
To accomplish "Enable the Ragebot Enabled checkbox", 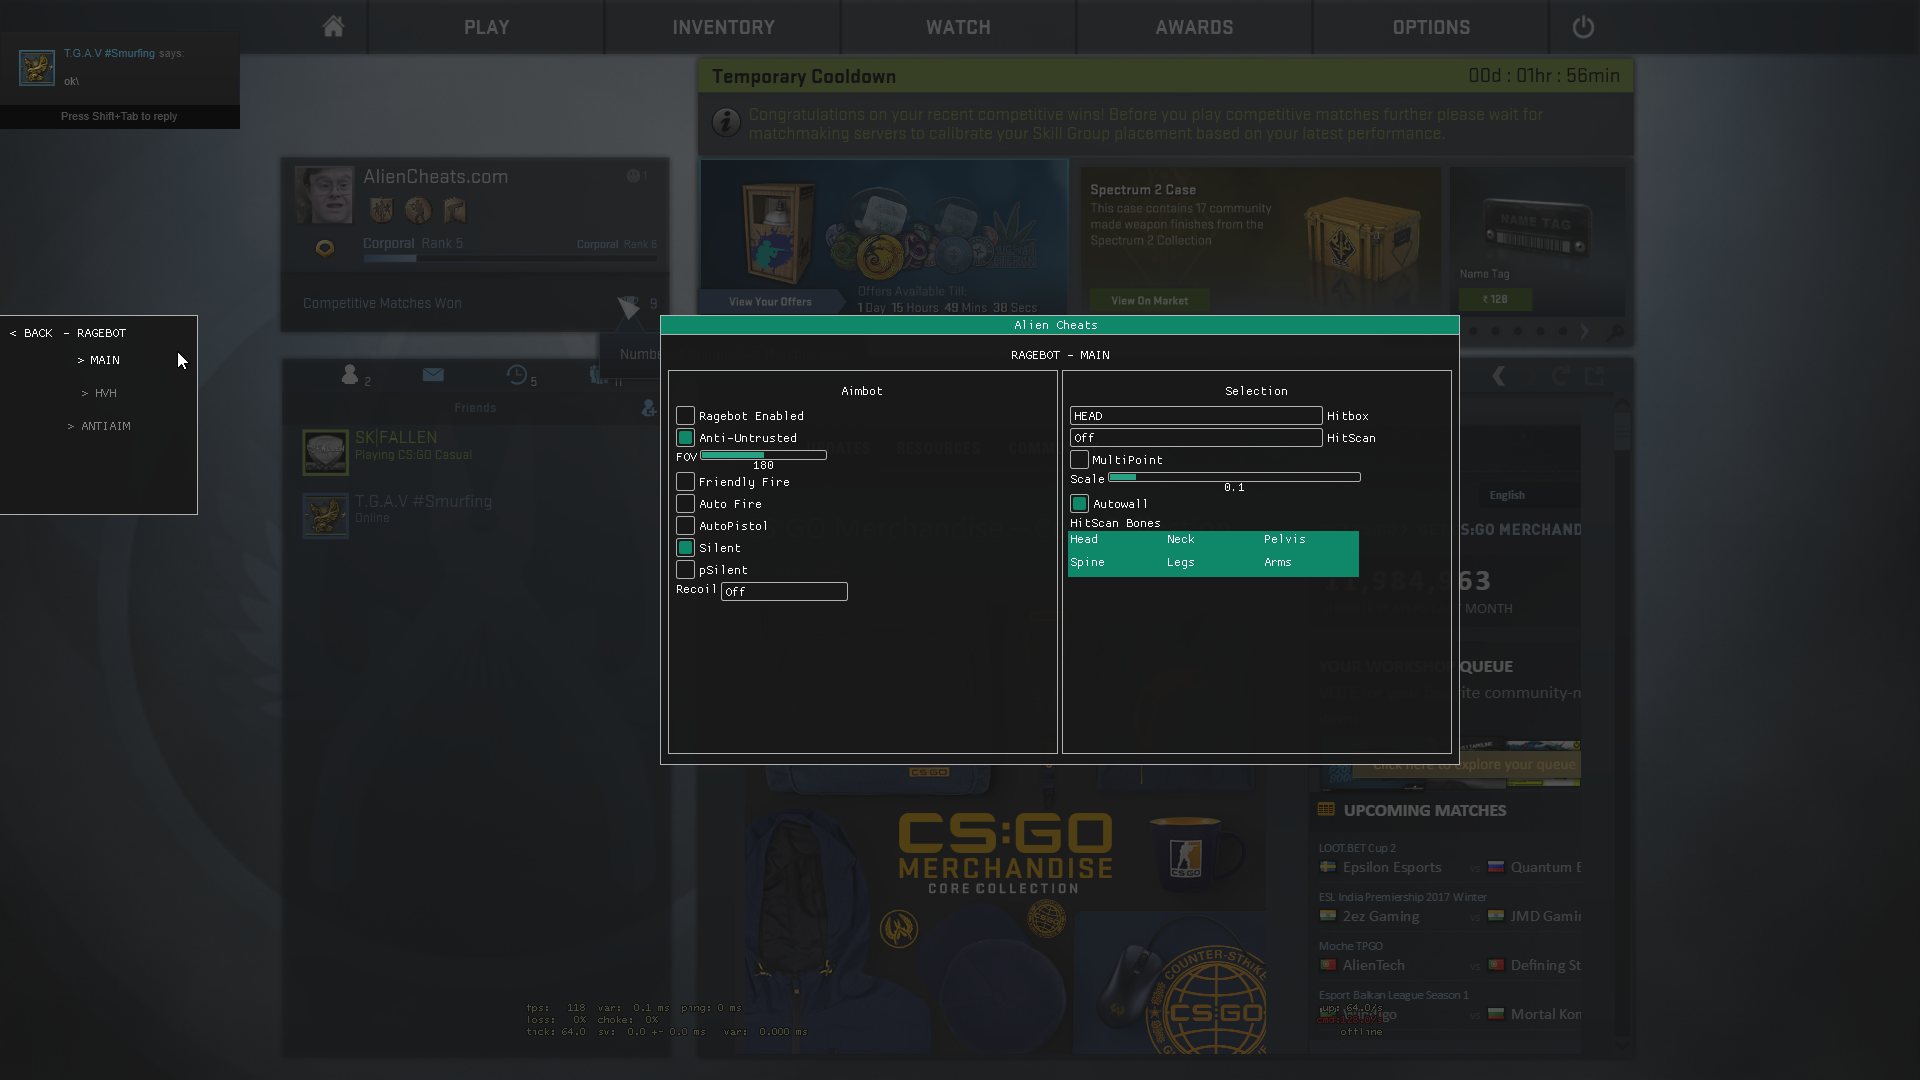I will coord(685,416).
